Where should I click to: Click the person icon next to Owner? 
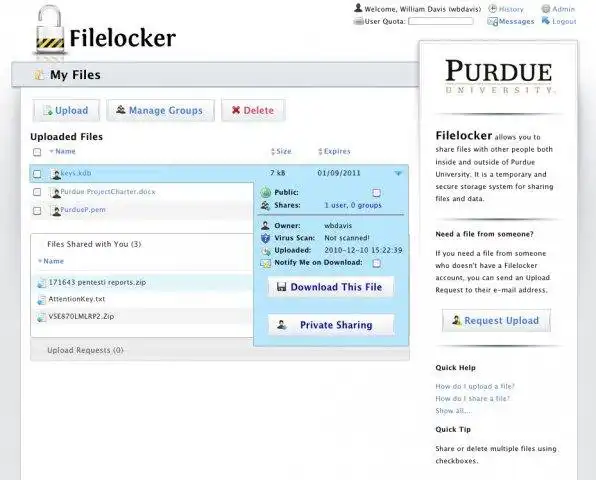pos(265,226)
